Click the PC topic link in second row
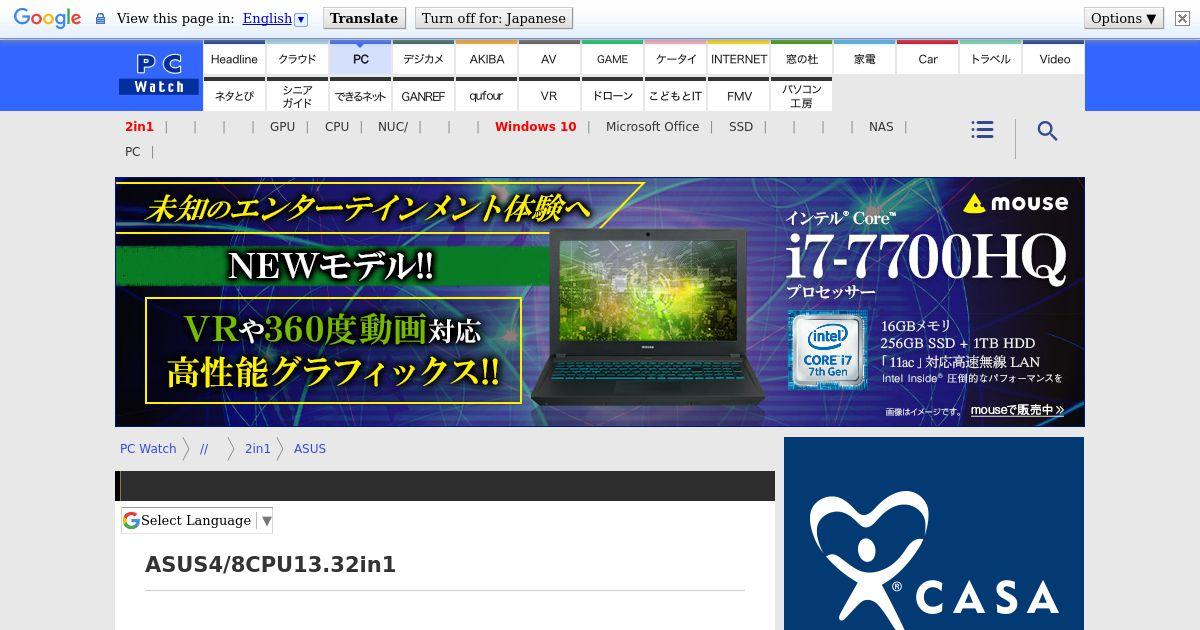This screenshot has width=1200, height=630. pyautogui.click(x=132, y=152)
